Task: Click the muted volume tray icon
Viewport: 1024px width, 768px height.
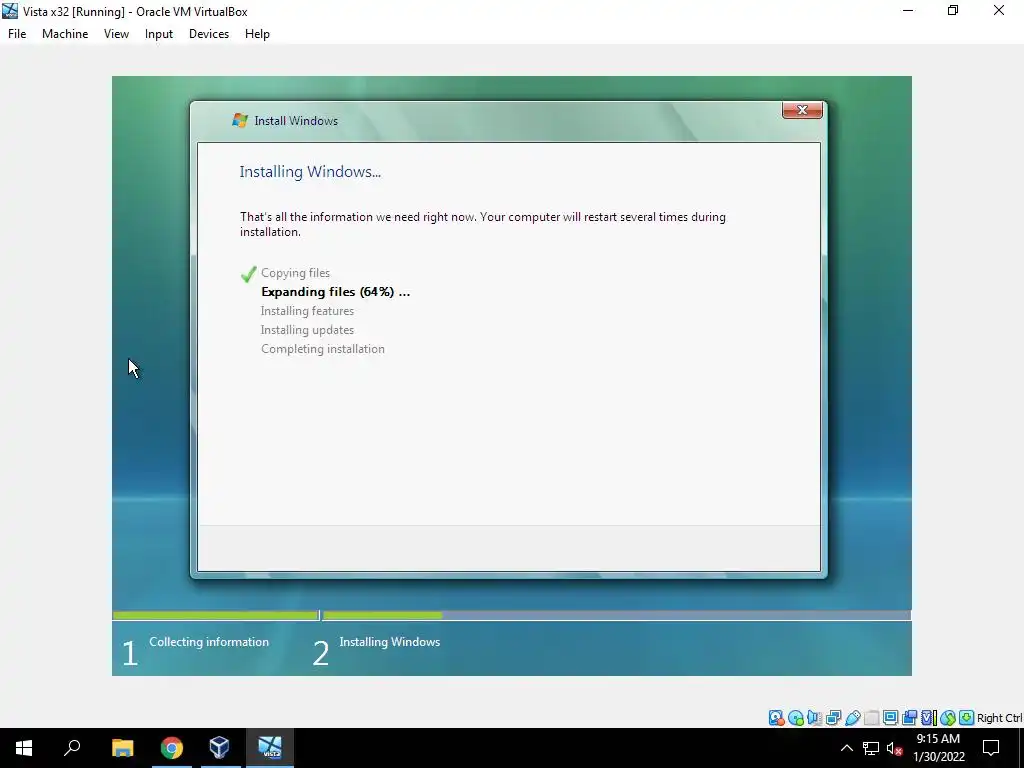Action: coord(895,748)
